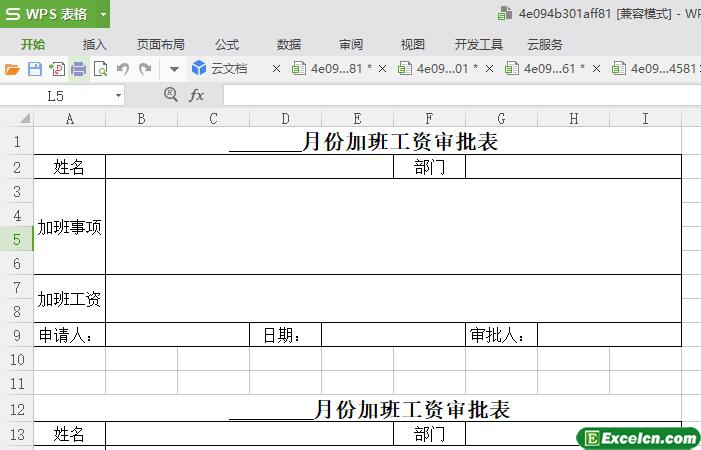Click the select-all corner triangle
This screenshot has width=701, height=450.
[x=25, y=119]
